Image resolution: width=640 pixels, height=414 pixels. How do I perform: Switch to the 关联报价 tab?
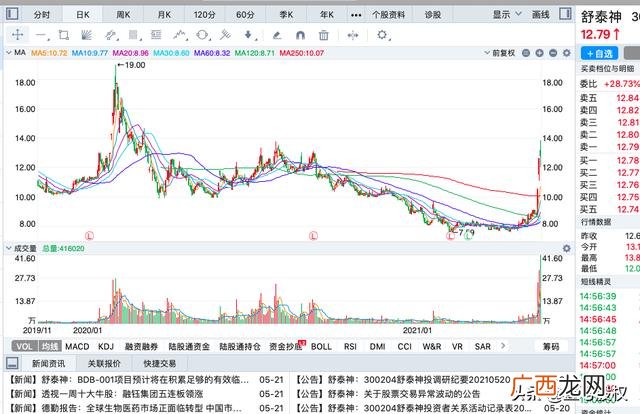[104, 363]
